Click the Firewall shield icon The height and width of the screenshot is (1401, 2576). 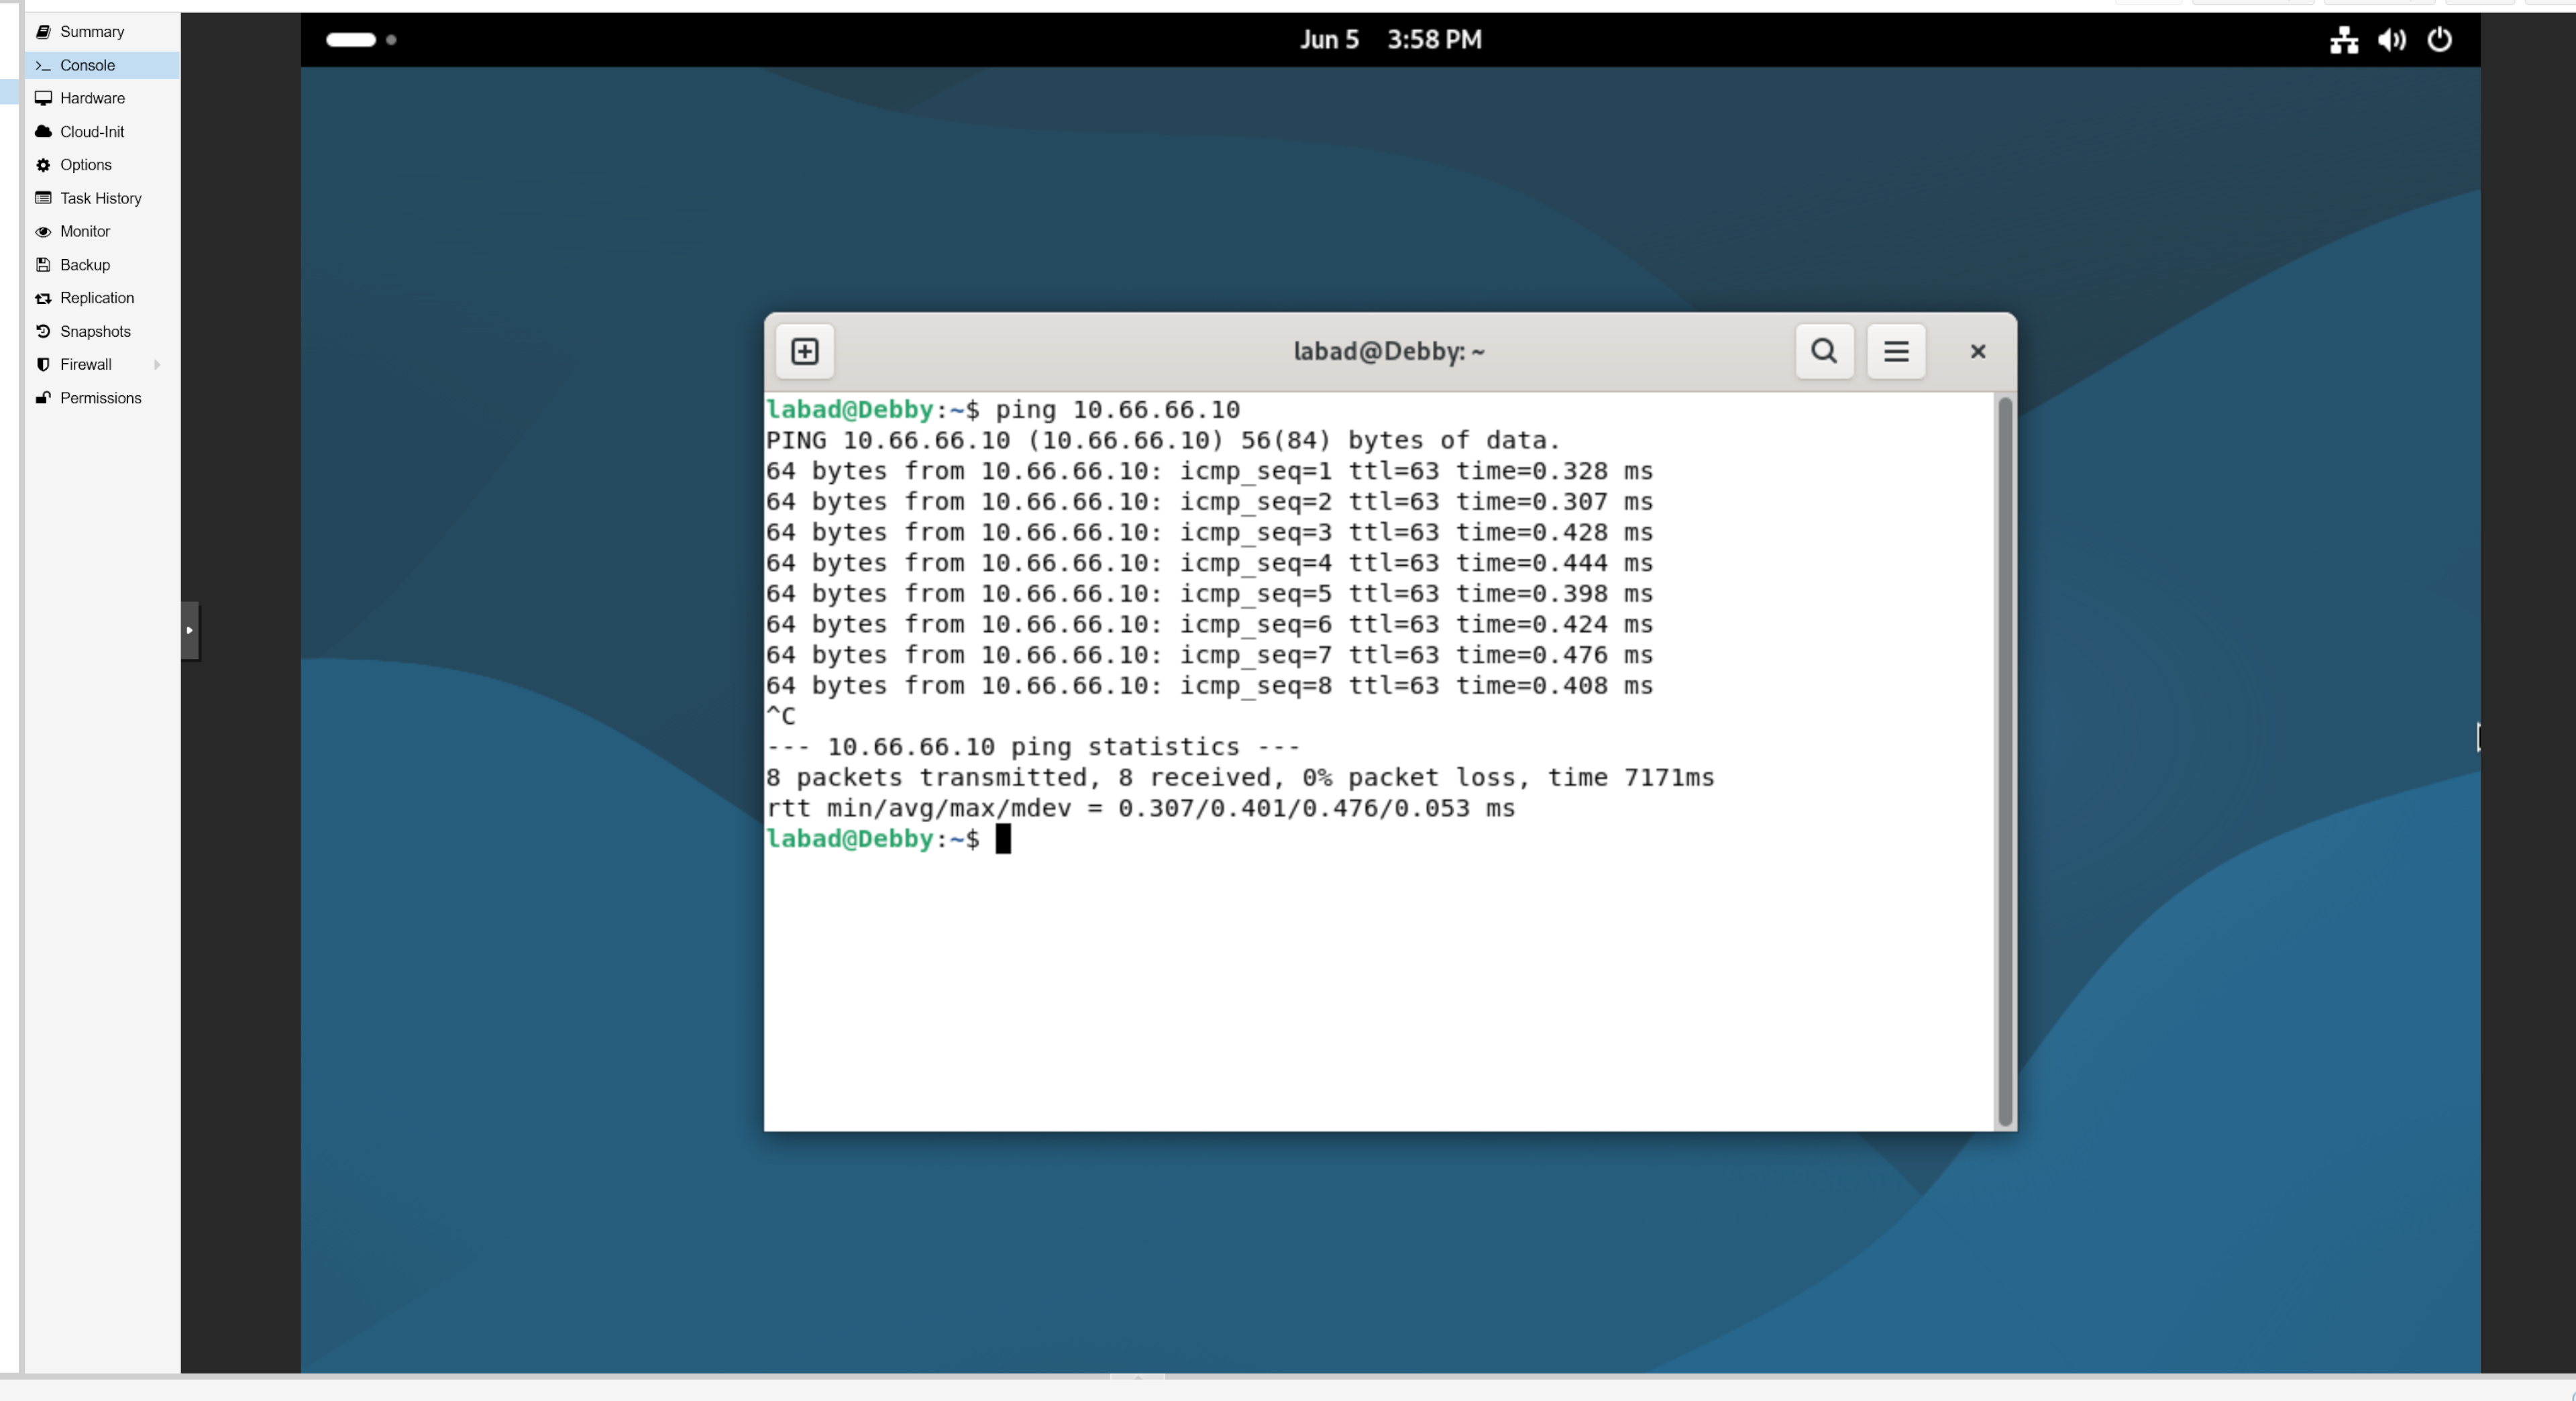[x=43, y=364]
